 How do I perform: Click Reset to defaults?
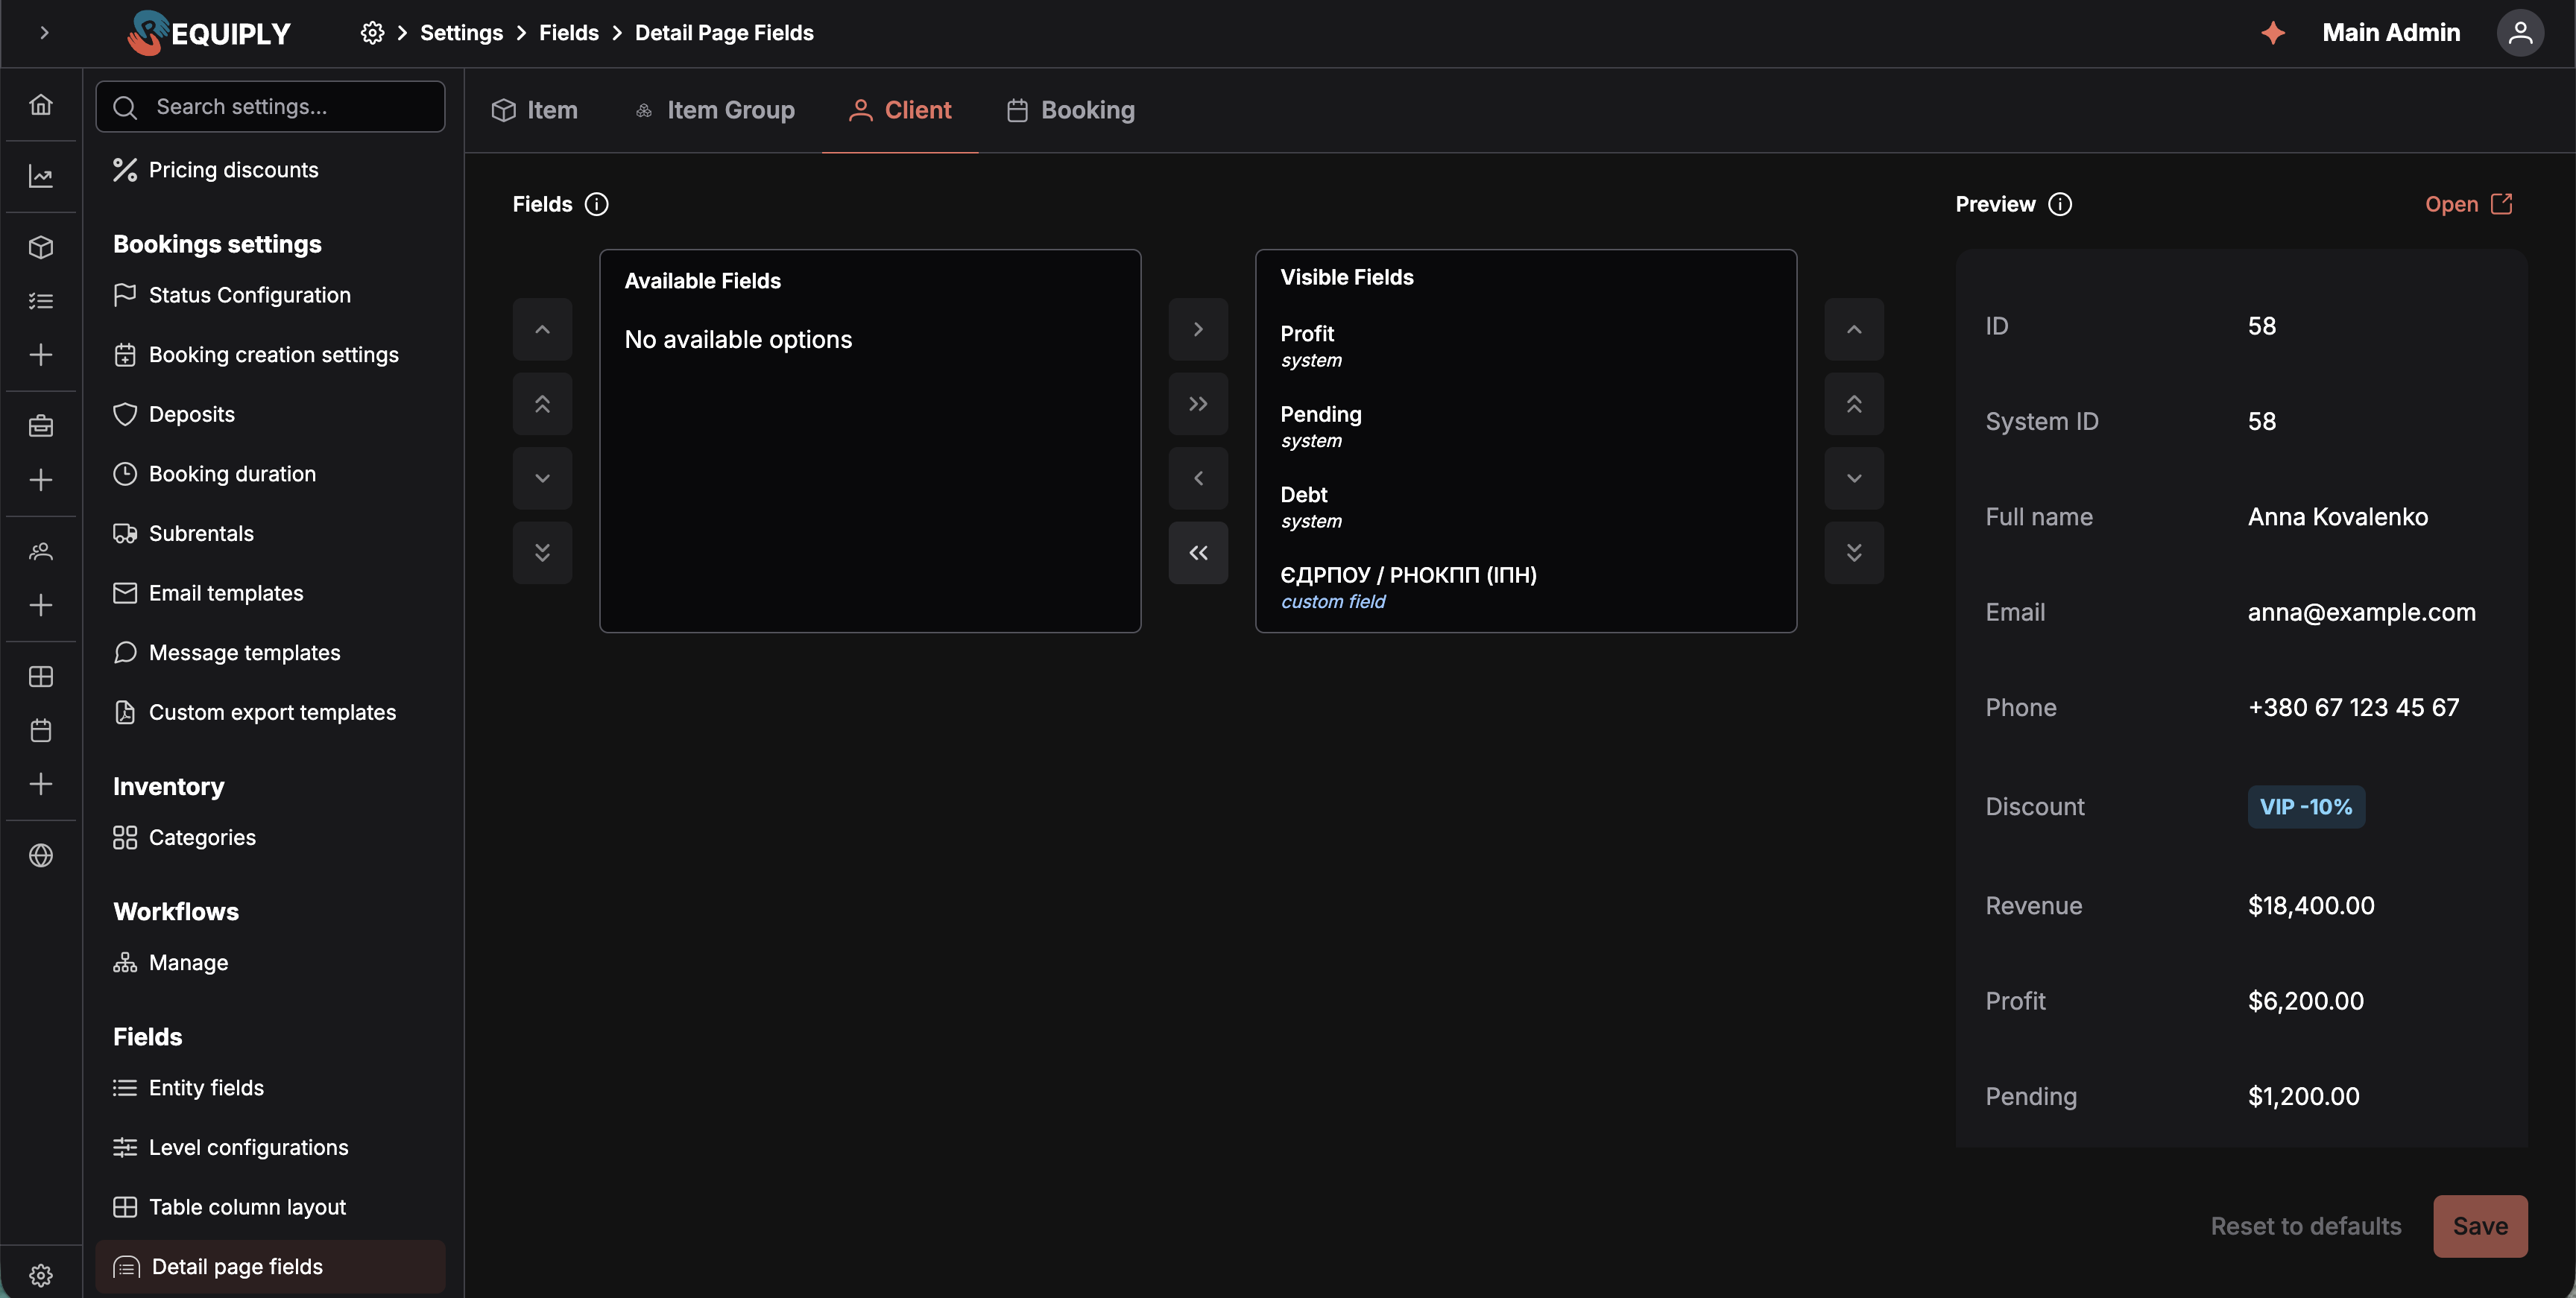pos(2305,1226)
